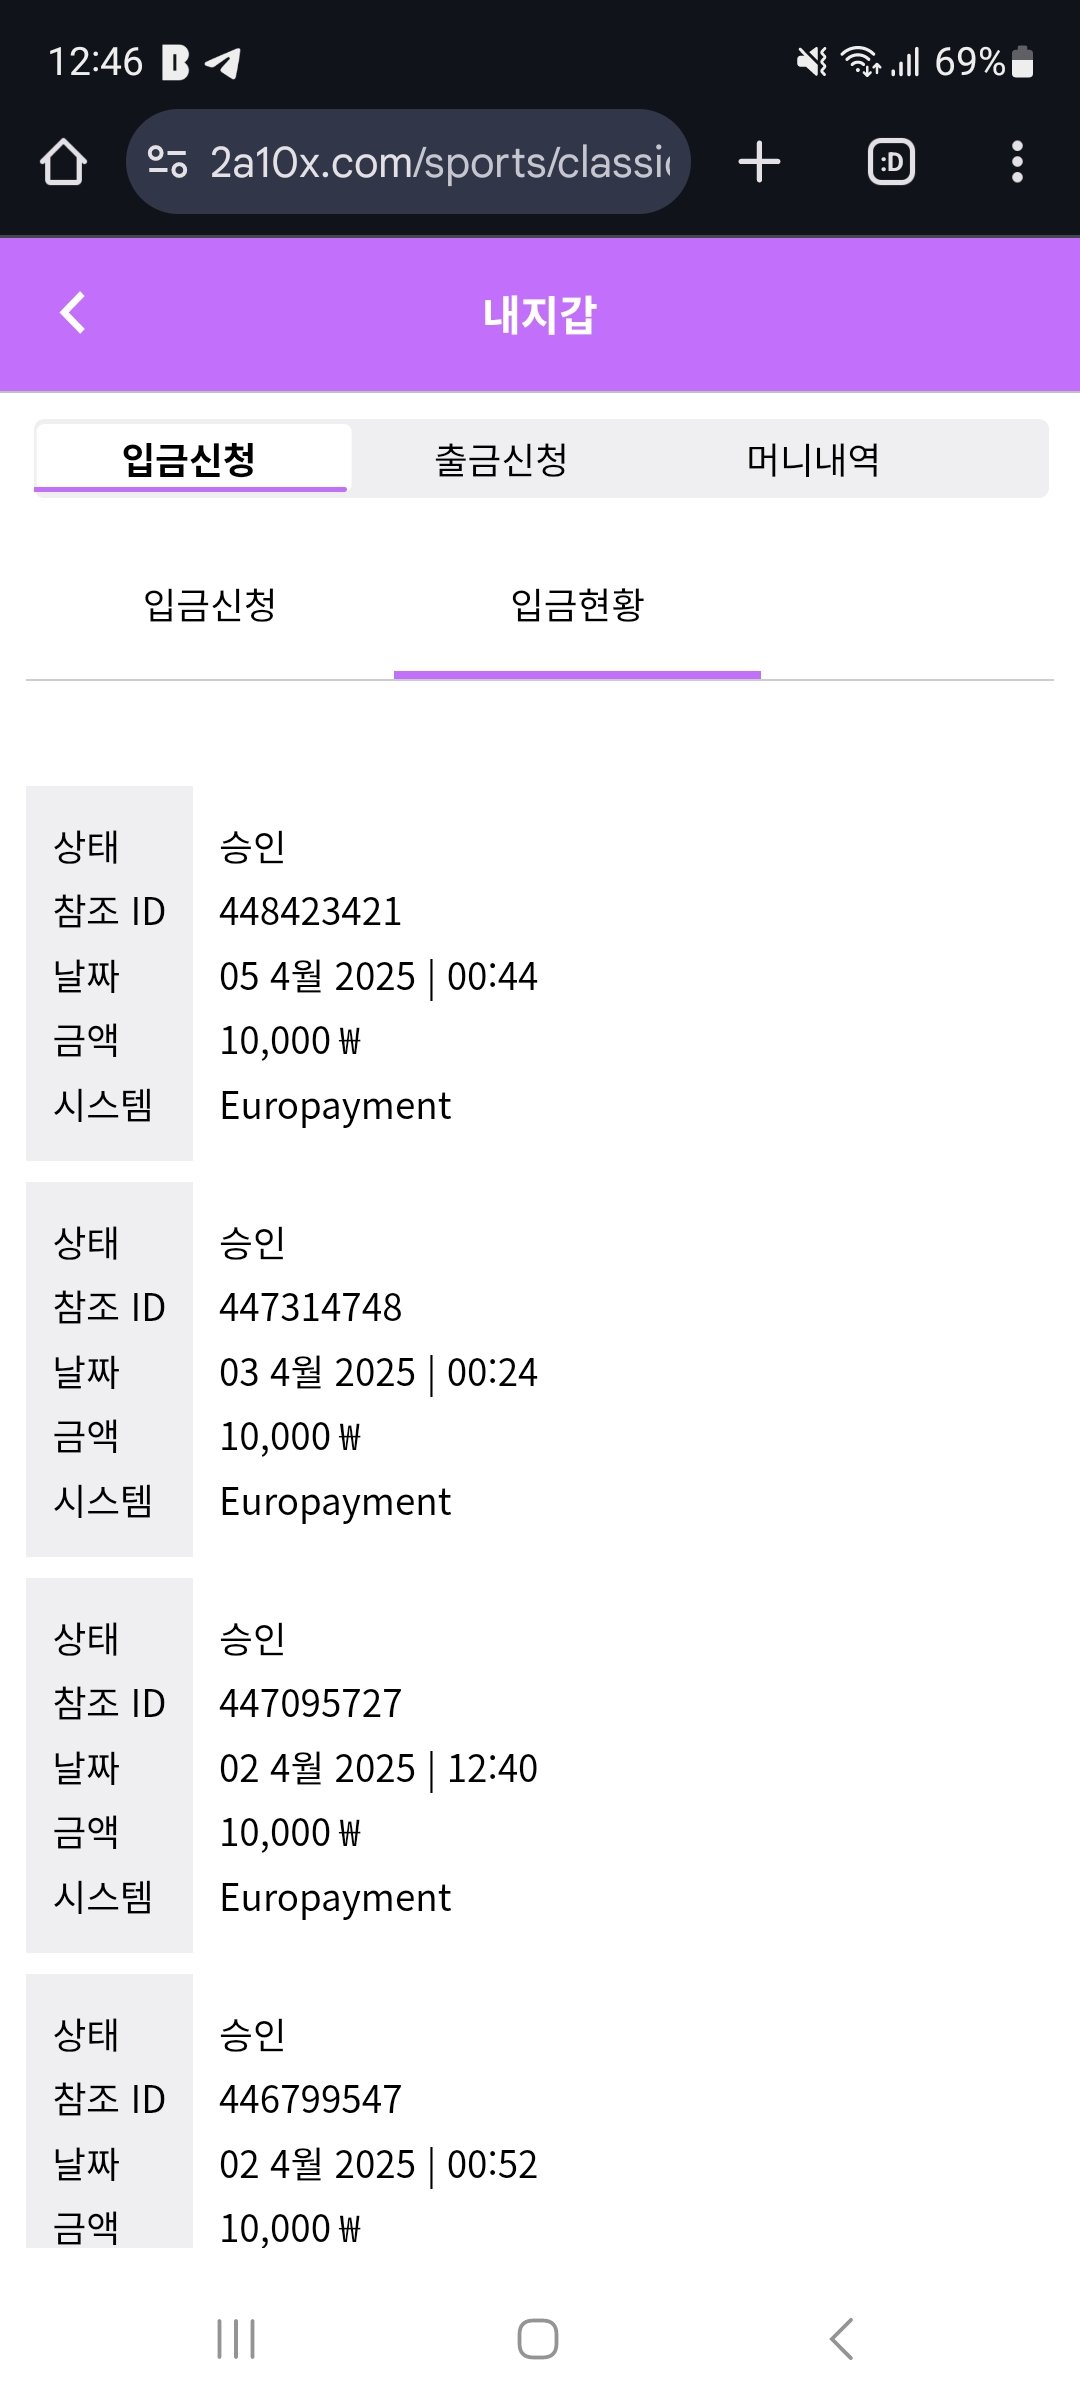Viewport: 1080px width, 2400px height.
Task: Tap reference ID 448423421
Action: (x=310, y=912)
